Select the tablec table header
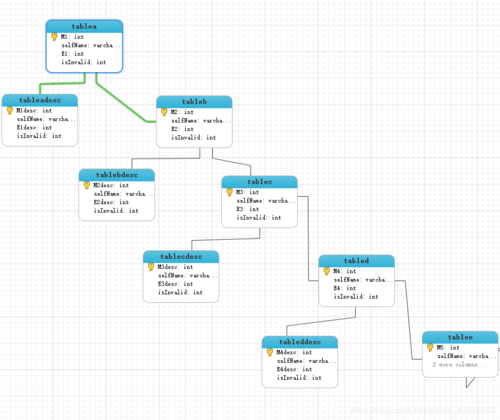Image resolution: width=500 pixels, height=420 pixels. tap(260, 182)
